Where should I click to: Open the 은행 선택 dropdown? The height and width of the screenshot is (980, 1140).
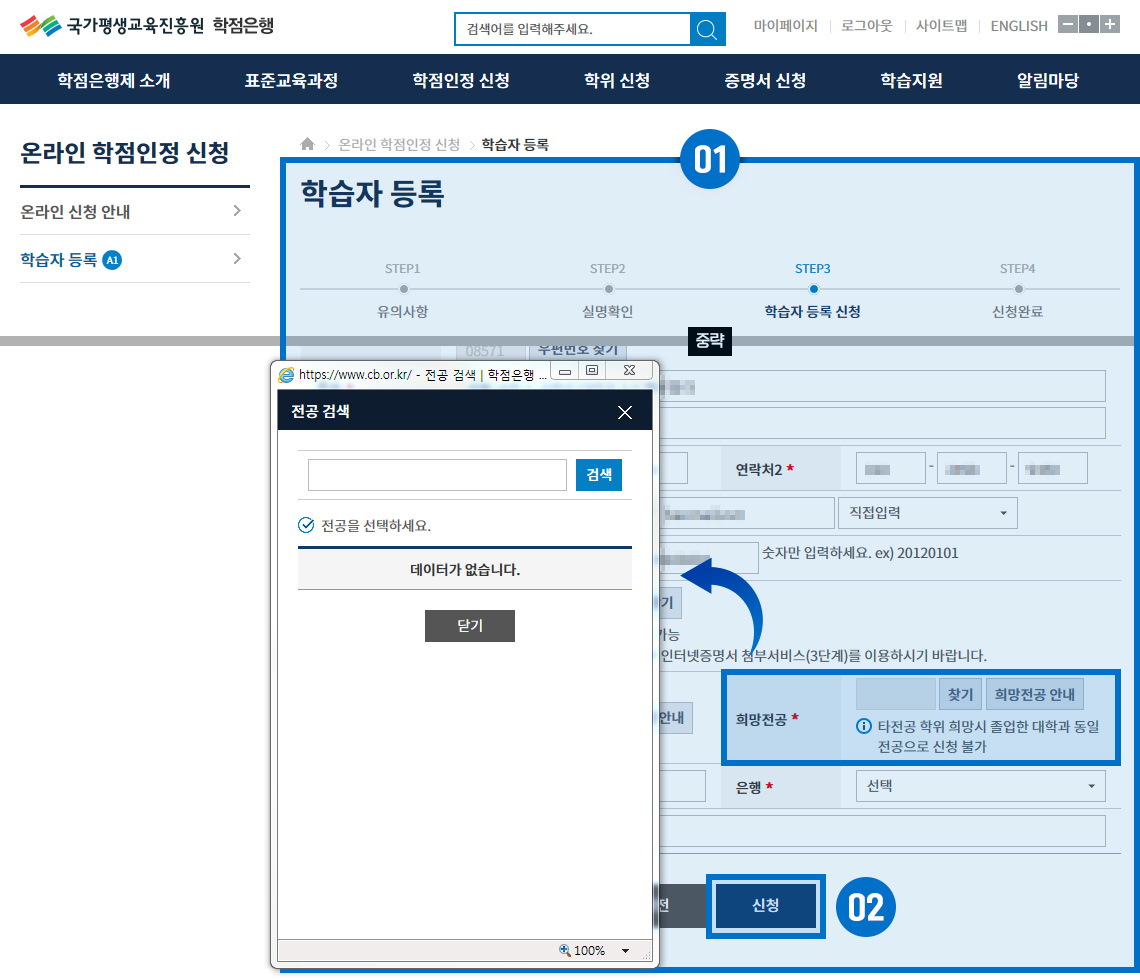click(x=980, y=786)
